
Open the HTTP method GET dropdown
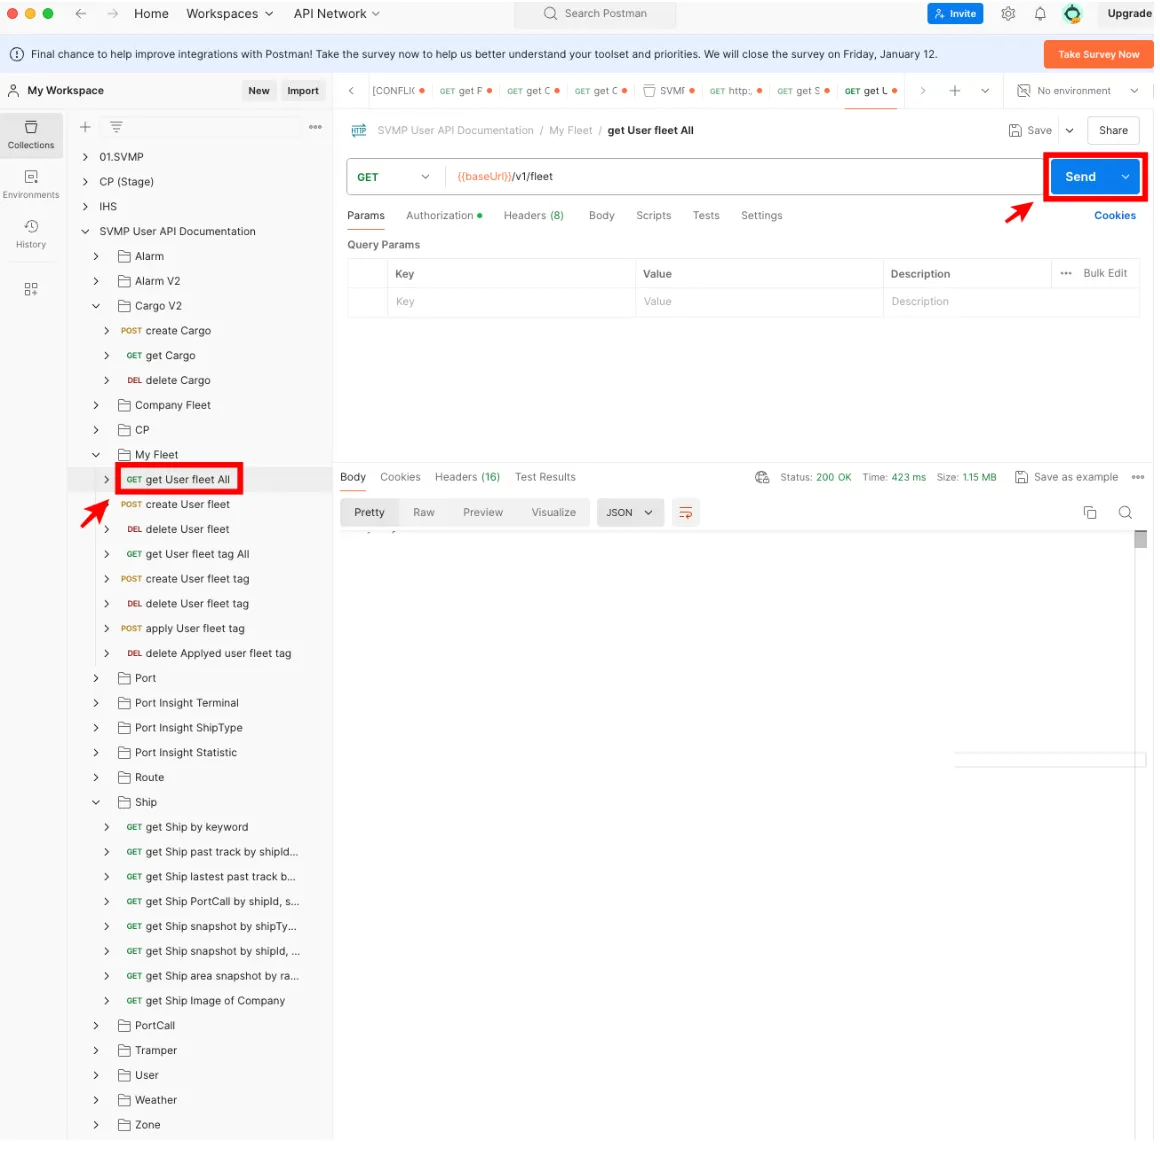tap(395, 178)
